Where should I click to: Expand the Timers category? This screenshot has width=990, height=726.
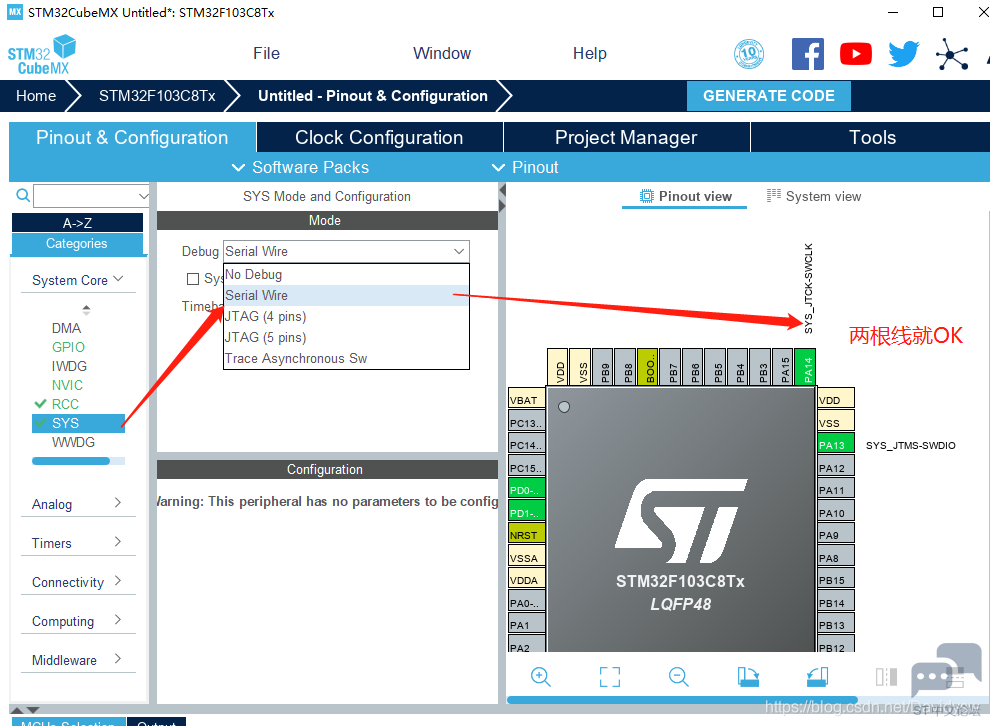pos(78,543)
